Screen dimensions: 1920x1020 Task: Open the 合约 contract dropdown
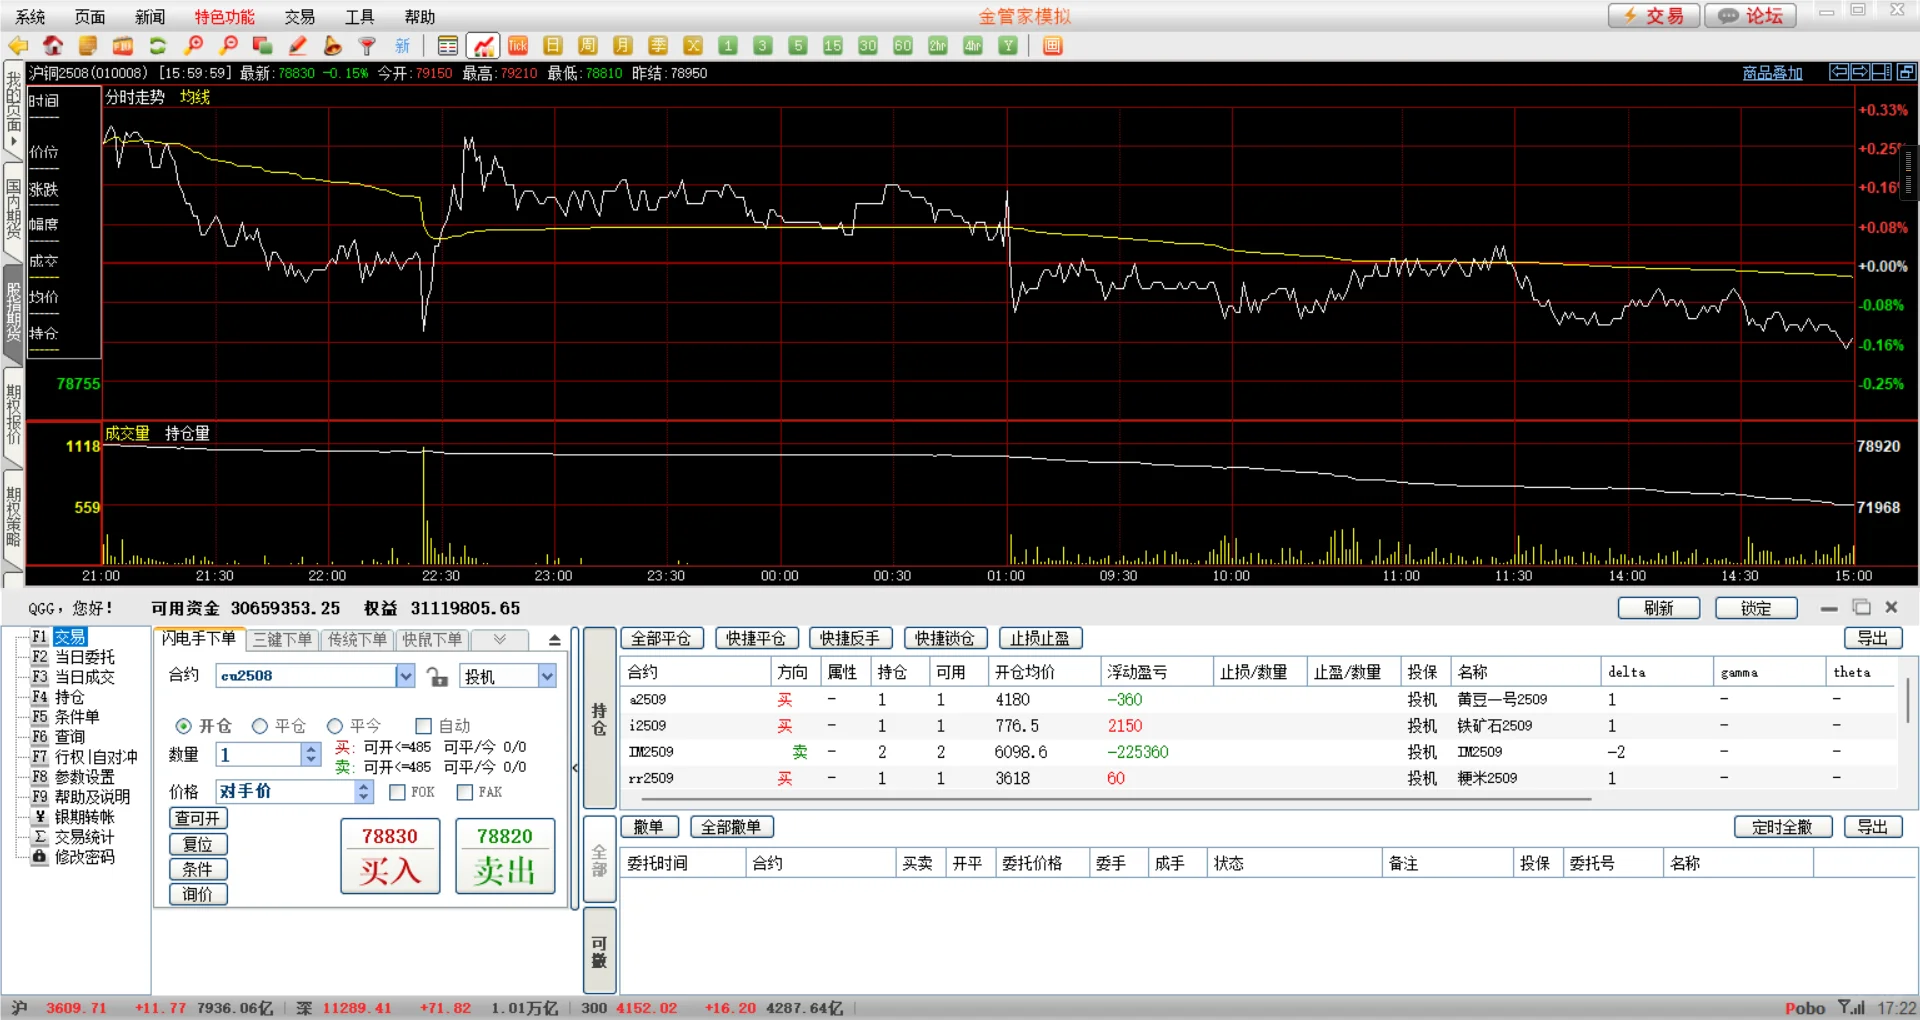(405, 676)
